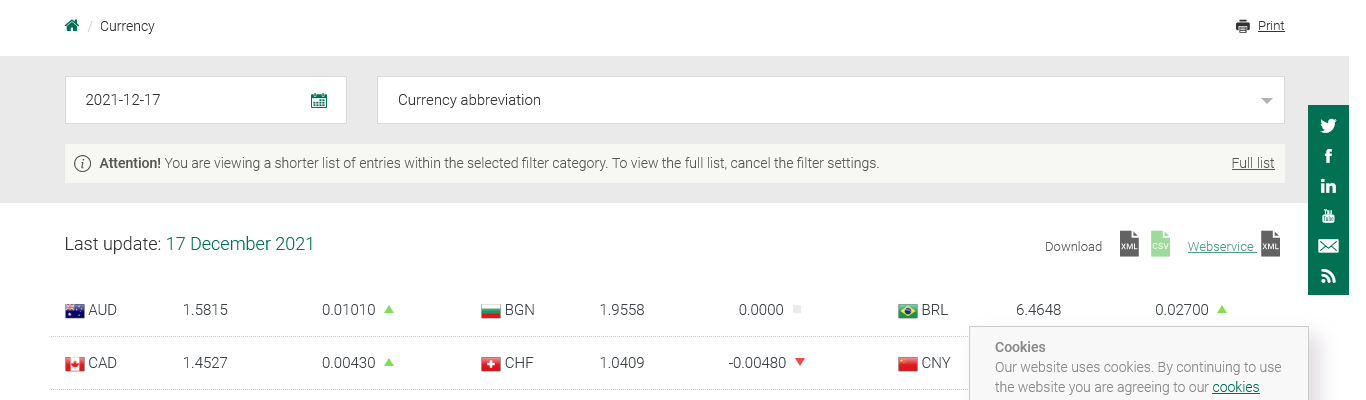Click the home breadcrumb icon
The image size is (1366, 400).
click(x=72, y=26)
